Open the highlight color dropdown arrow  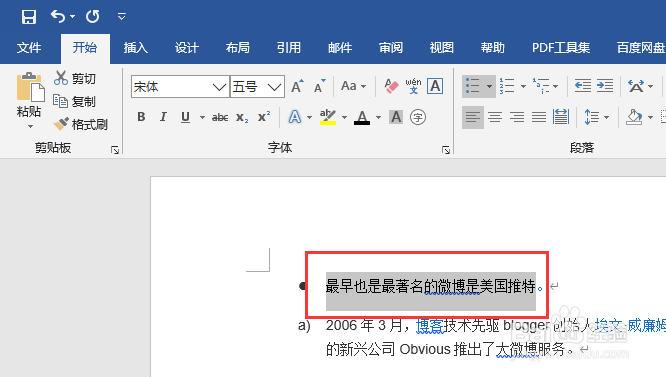coord(344,117)
